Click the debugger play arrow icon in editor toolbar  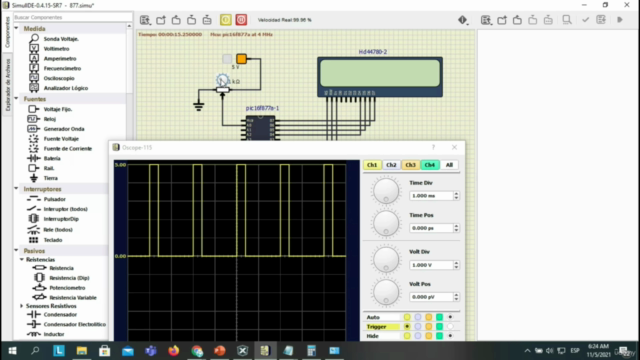tap(620, 20)
